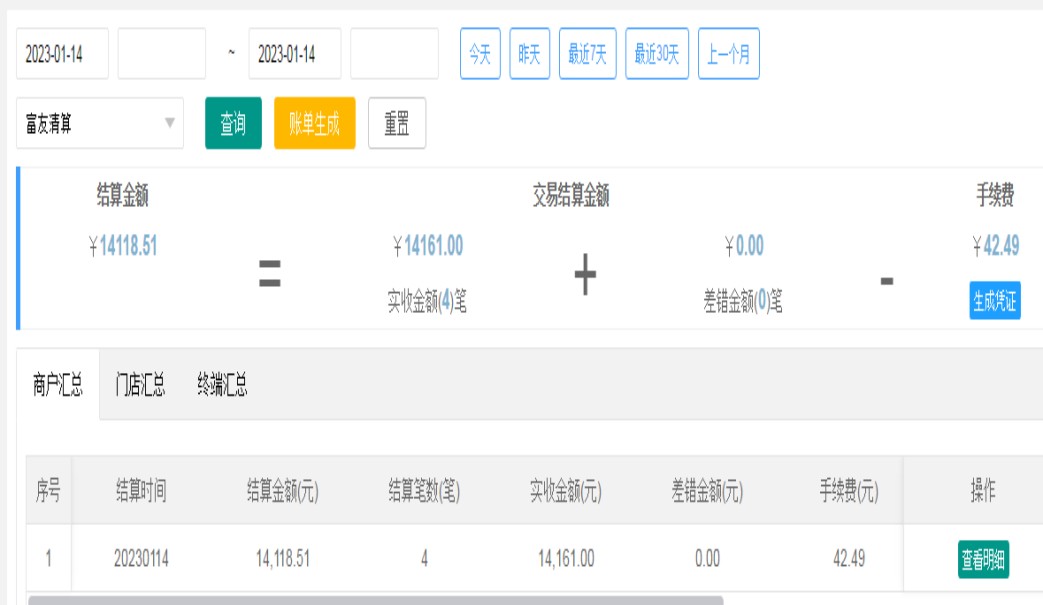Click the horizontal scrollbar at the bottom
Viewport: 1043px width, 605px height.
(x=375, y=600)
